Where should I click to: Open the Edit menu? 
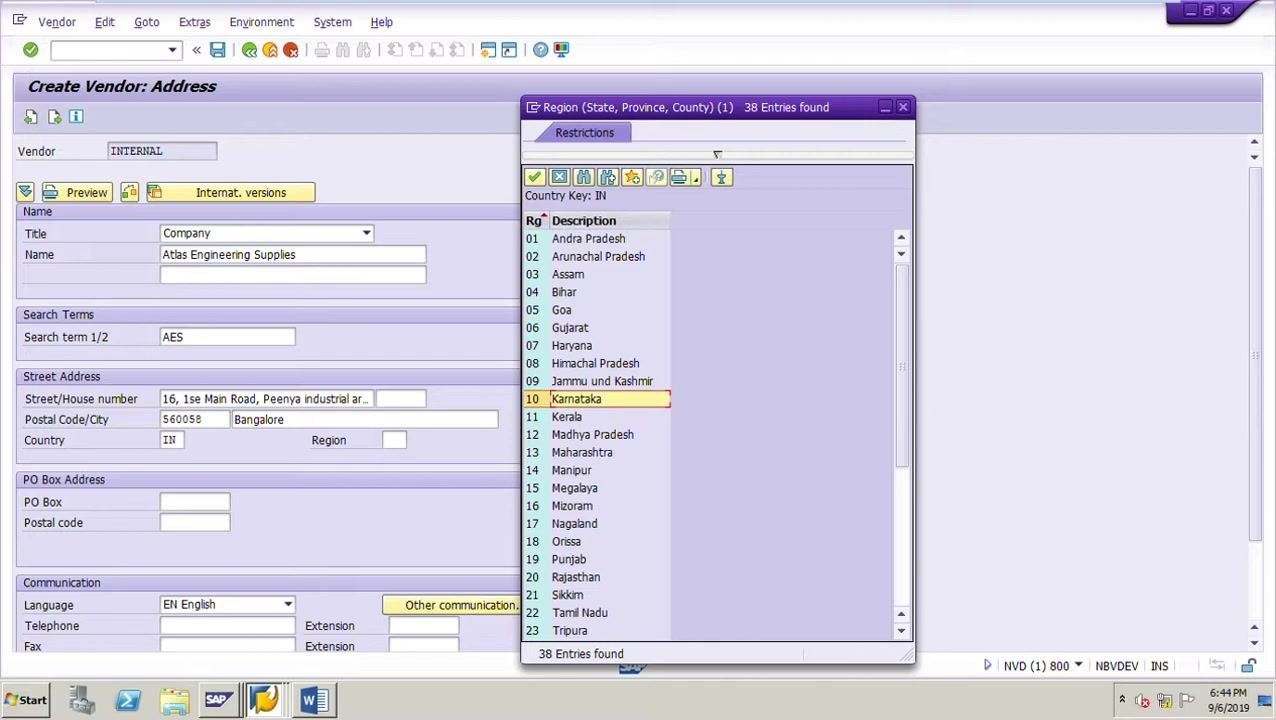[104, 22]
